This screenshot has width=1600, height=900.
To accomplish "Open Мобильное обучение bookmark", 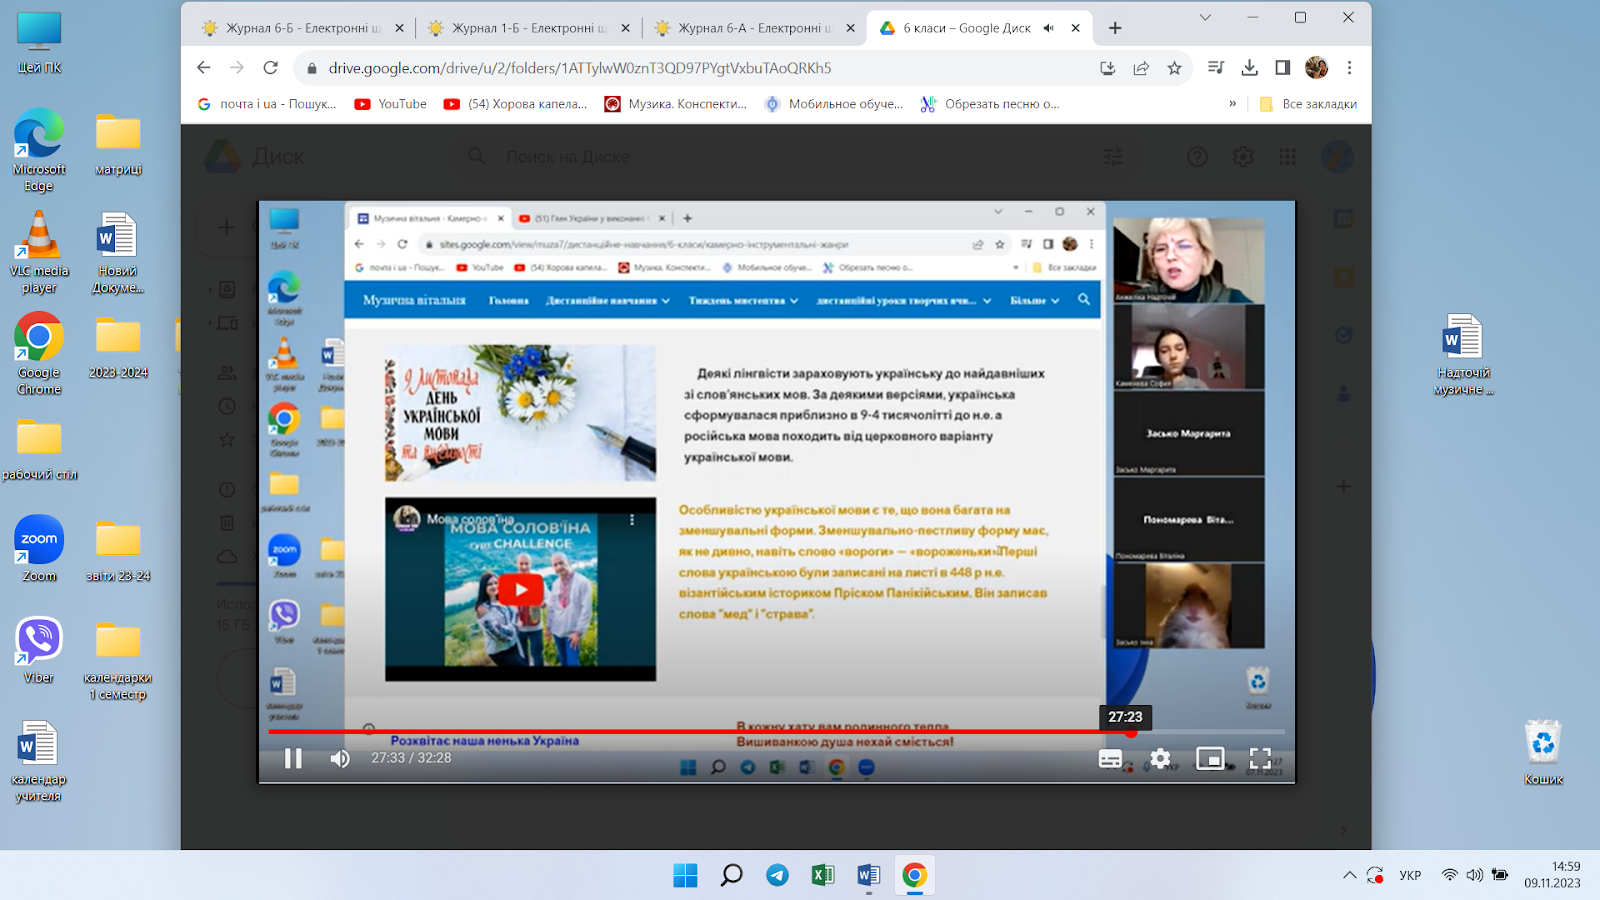I will tap(834, 104).
